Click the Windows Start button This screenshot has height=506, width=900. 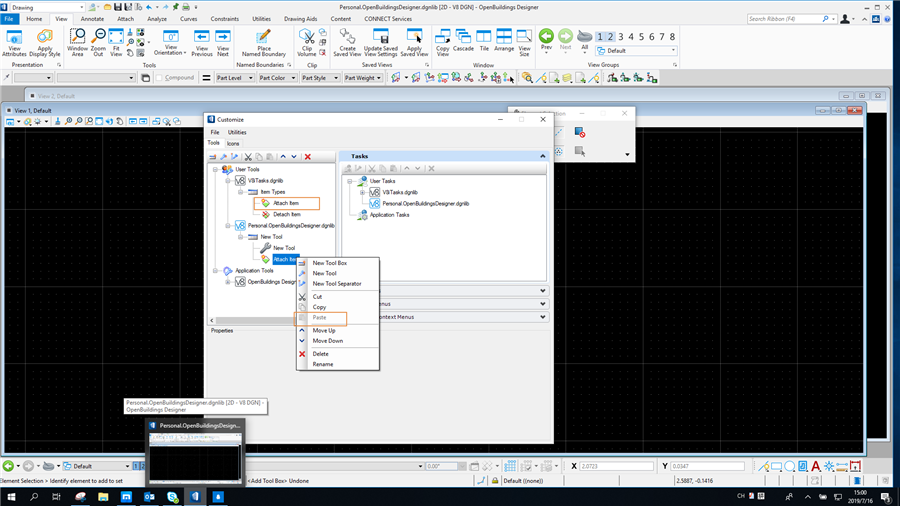click(11, 496)
